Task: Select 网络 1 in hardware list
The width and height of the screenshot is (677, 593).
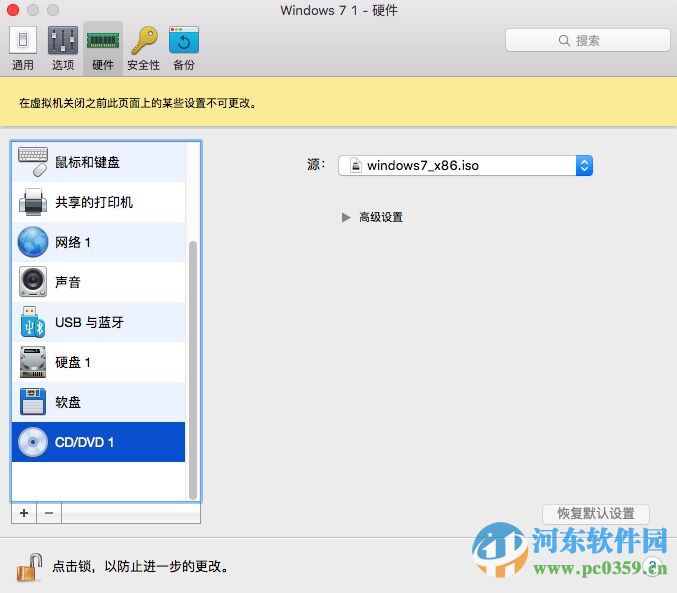Action: coord(98,242)
